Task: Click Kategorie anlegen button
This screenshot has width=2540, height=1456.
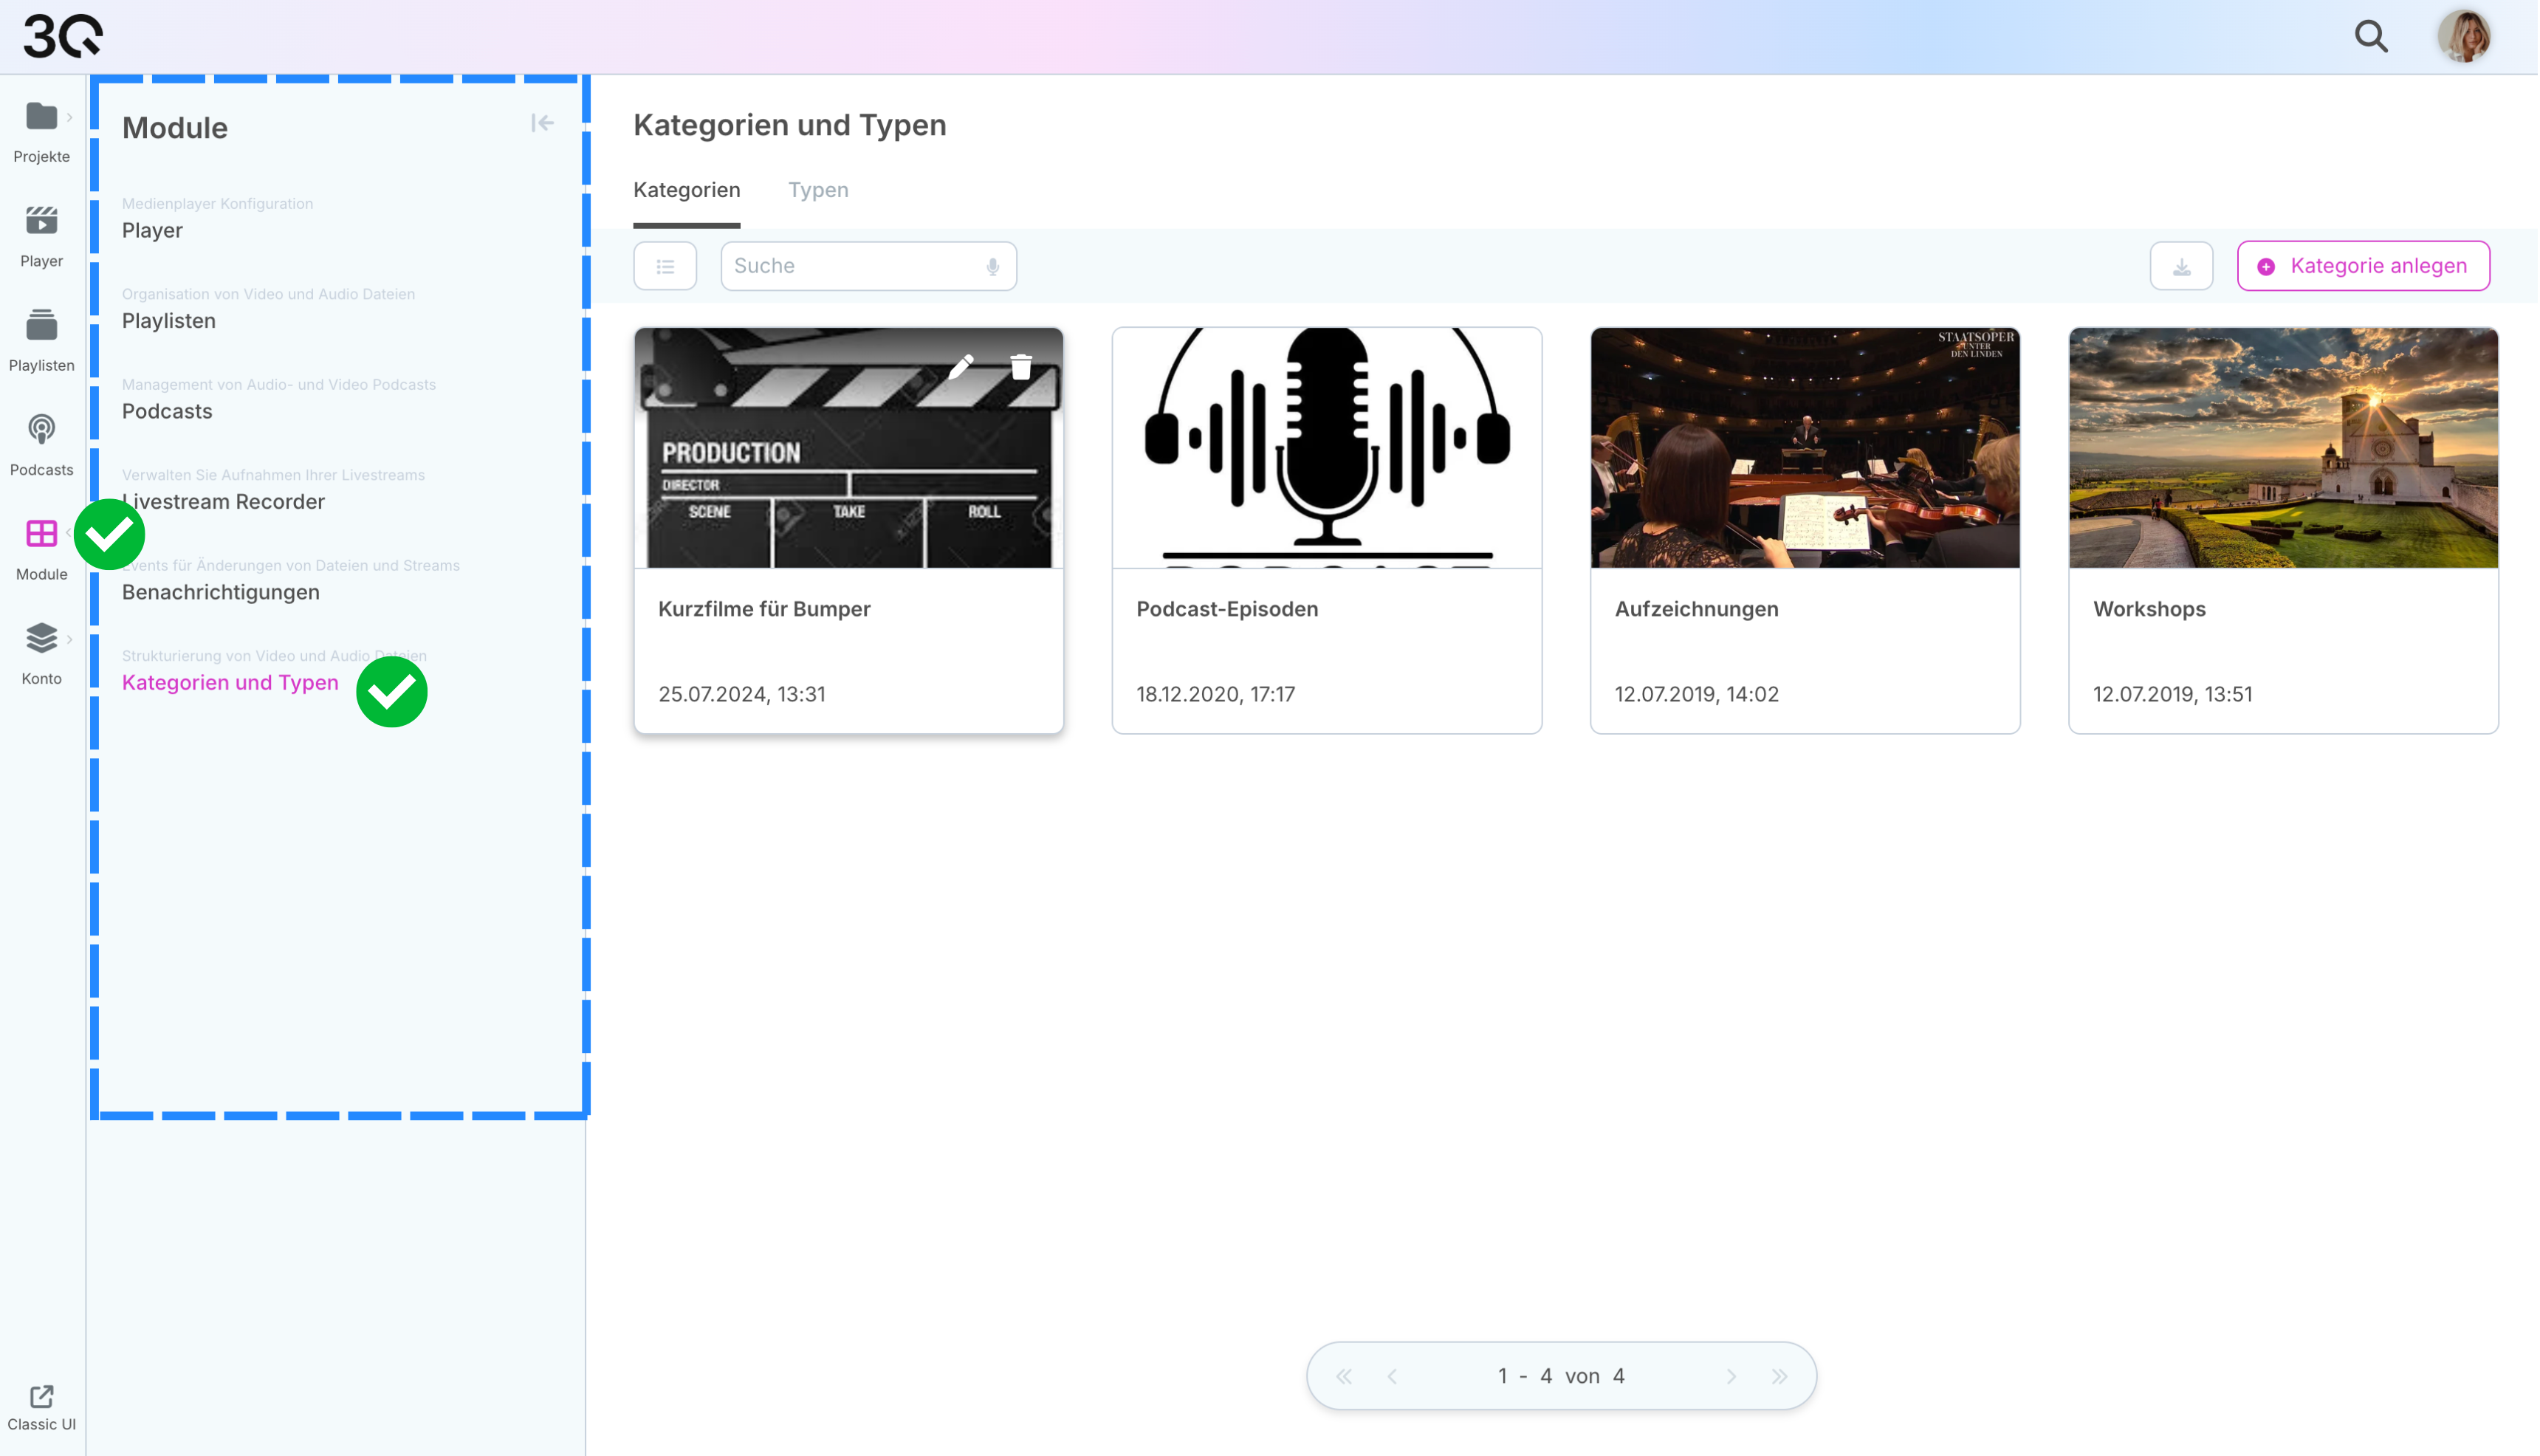Action: [2363, 267]
